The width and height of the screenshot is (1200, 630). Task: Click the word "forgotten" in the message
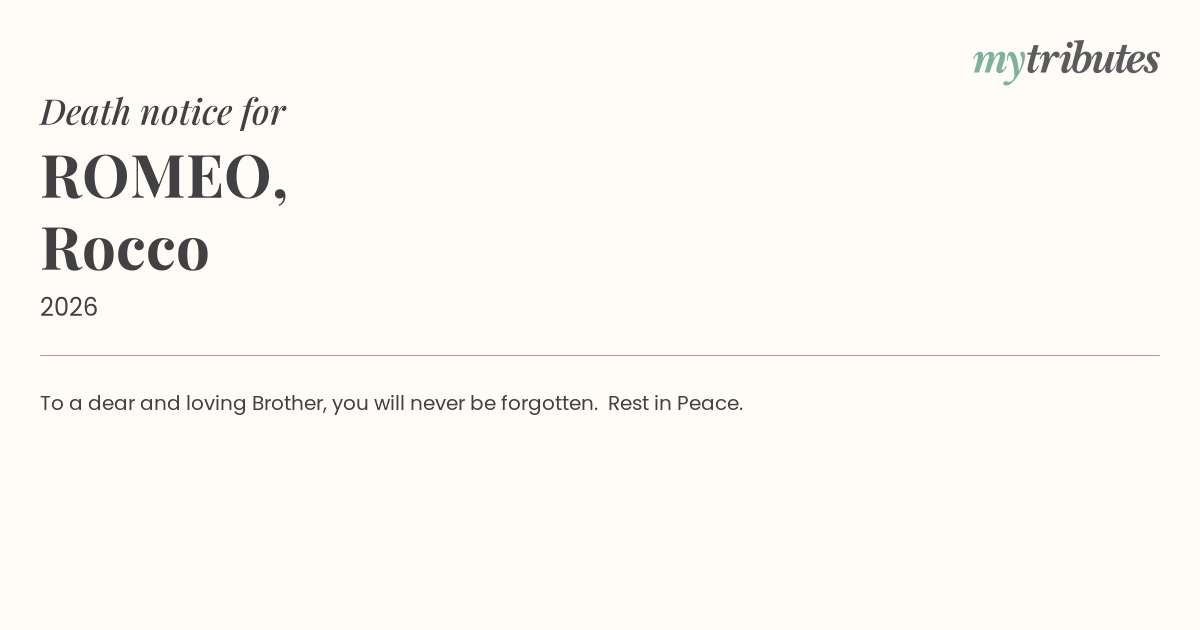(x=547, y=404)
